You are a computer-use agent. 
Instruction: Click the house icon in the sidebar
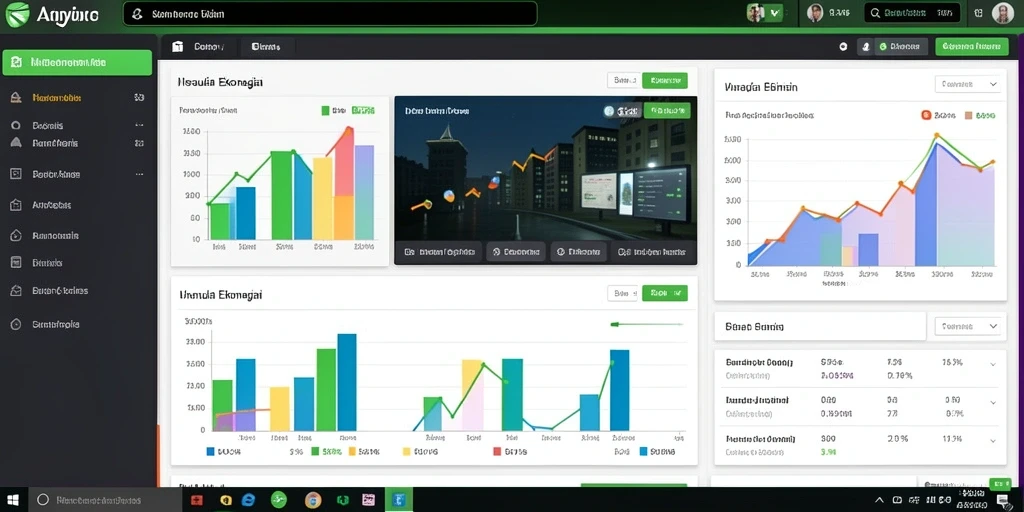point(17,98)
